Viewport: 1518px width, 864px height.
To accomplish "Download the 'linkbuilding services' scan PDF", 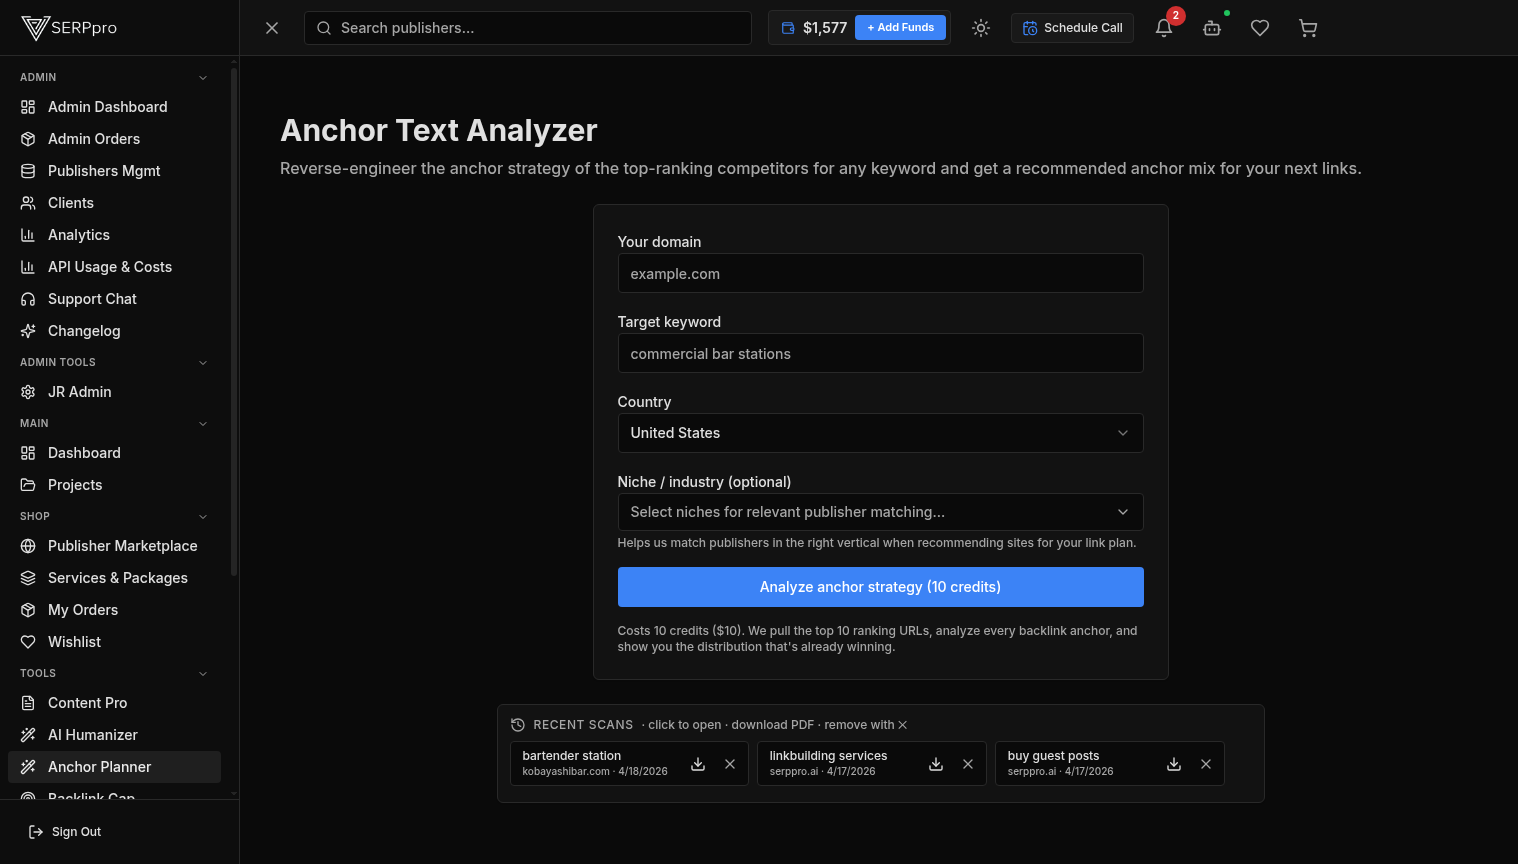I will (935, 763).
